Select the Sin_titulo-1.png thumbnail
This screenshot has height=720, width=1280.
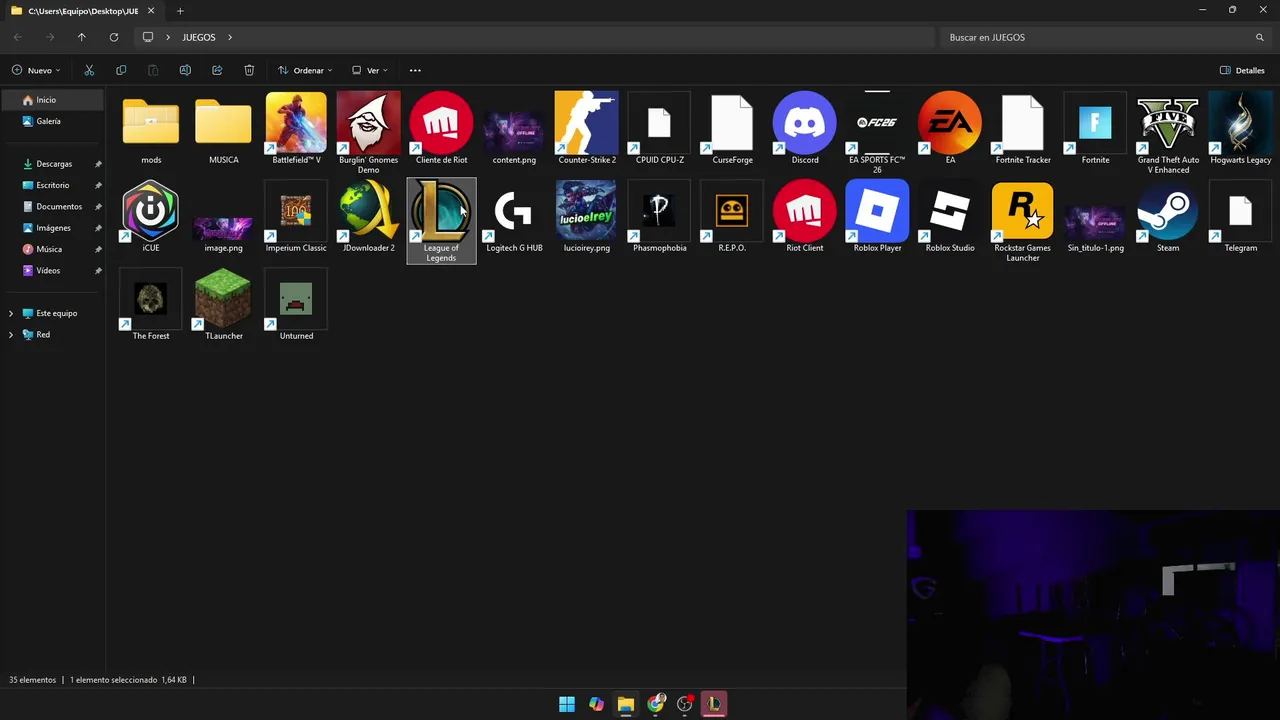[x=1095, y=222]
